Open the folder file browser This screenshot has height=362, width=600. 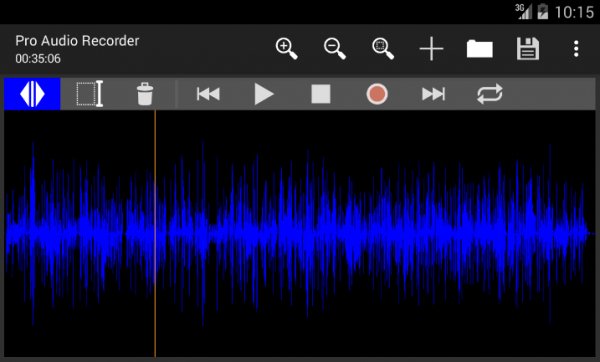[479, 49]
